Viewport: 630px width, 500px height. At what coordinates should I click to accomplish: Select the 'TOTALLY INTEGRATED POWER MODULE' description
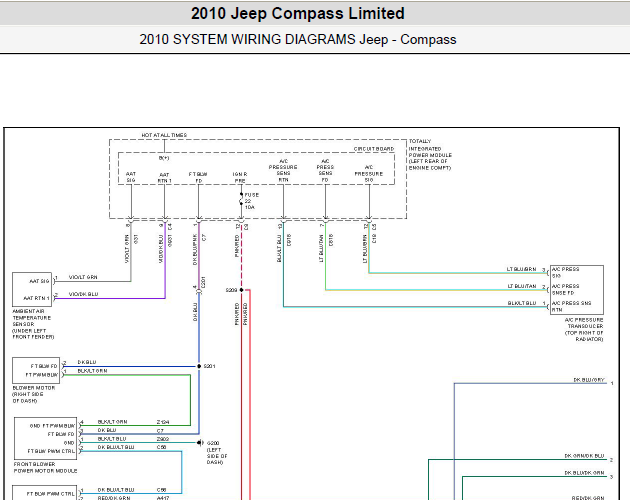pos(430,155)
